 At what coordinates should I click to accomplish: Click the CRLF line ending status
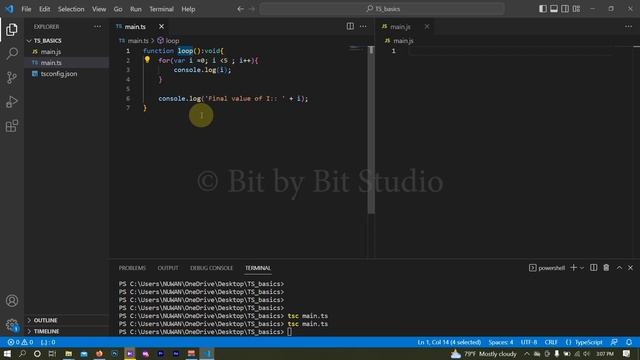tap(551, 342)
